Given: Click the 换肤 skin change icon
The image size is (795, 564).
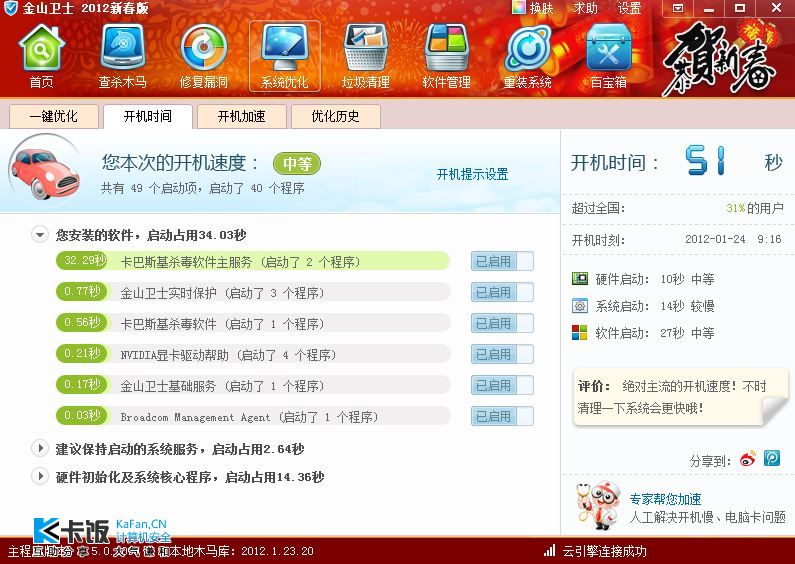Looking at the screenshot, I should pos(518,8).
